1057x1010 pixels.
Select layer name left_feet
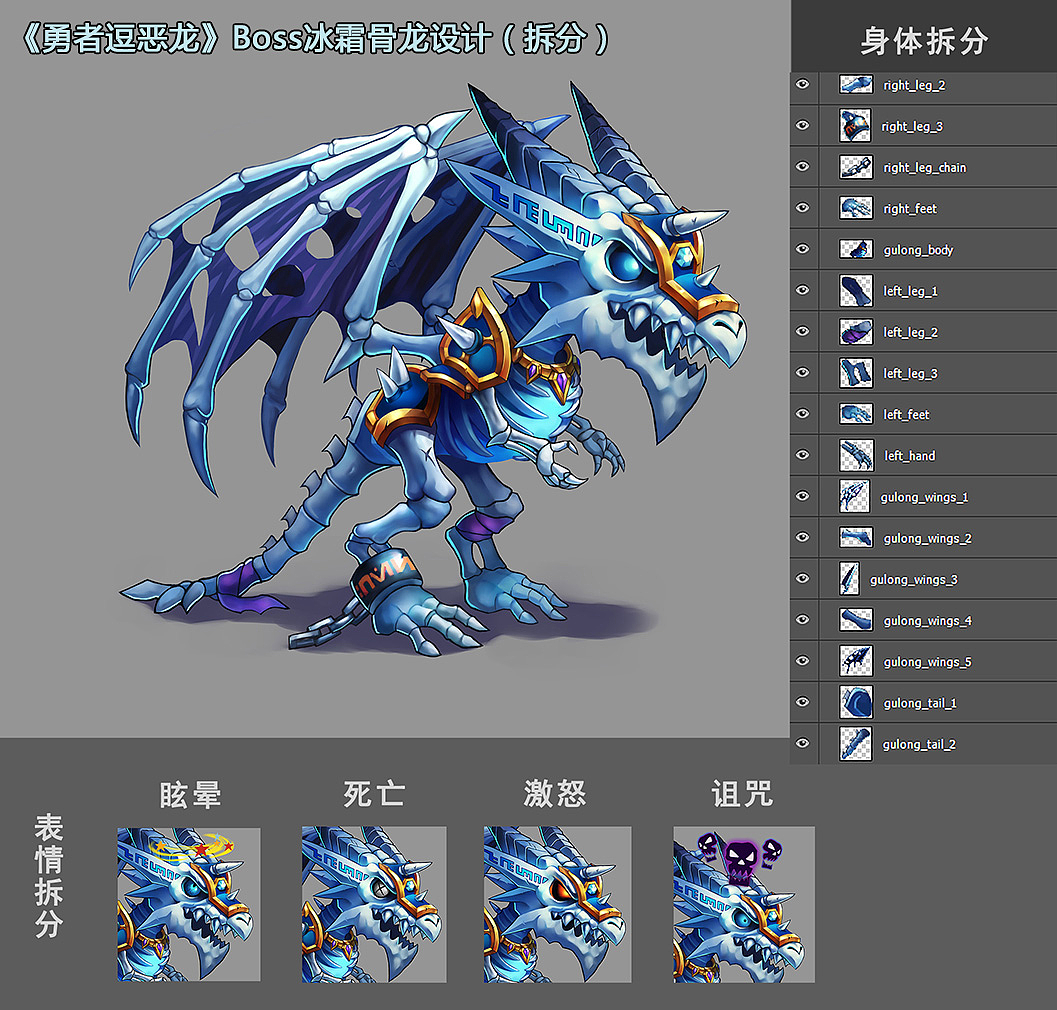(x=907, y=415)
